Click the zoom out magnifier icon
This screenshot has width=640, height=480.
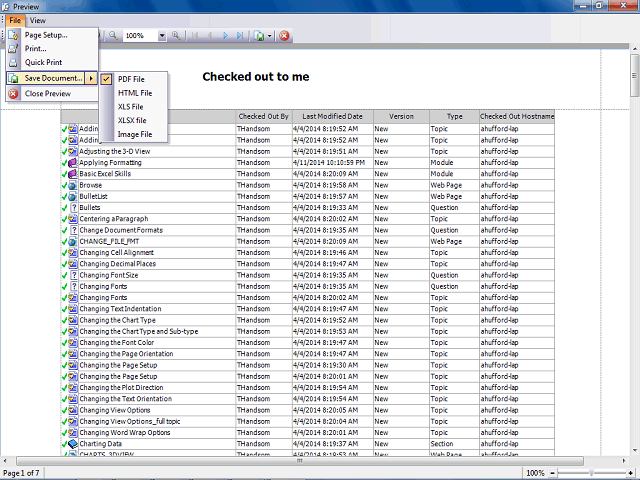tap(113, 36)
